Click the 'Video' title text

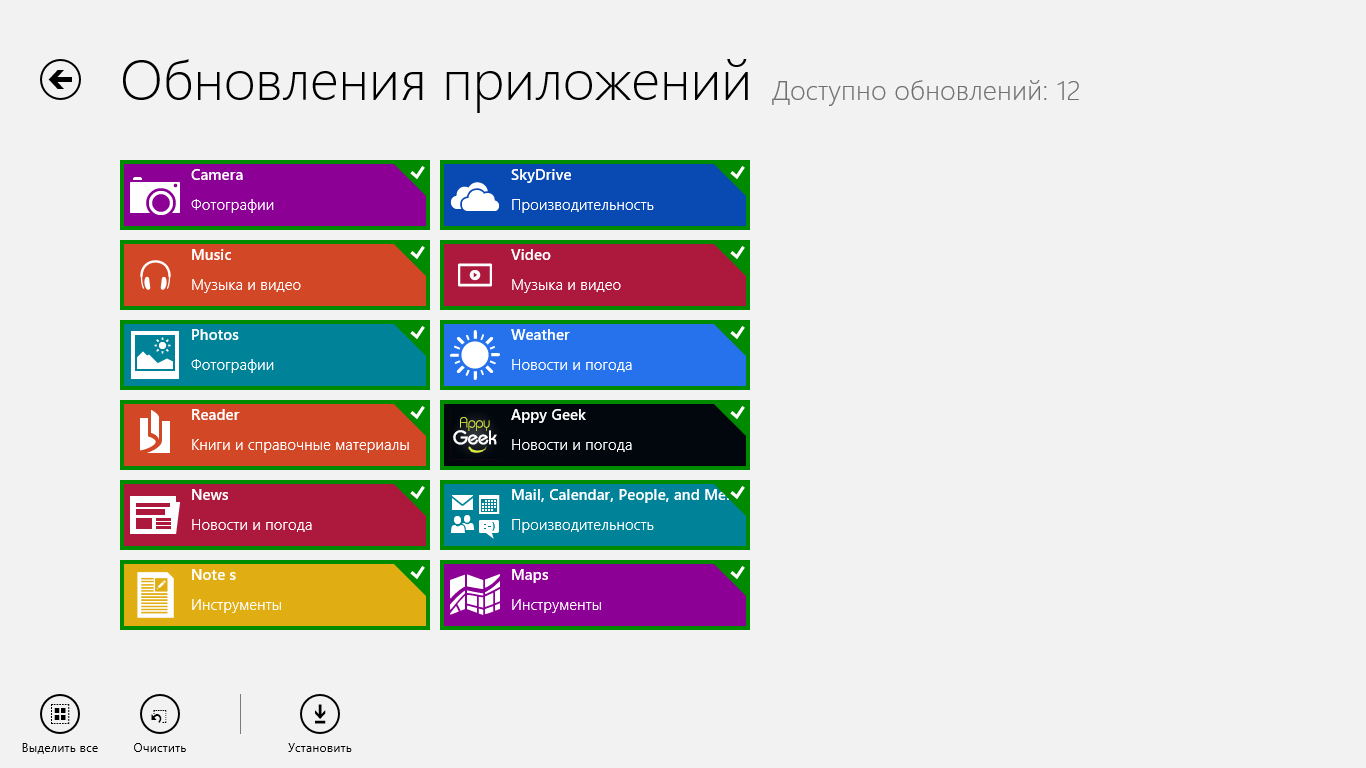(531, 255)
